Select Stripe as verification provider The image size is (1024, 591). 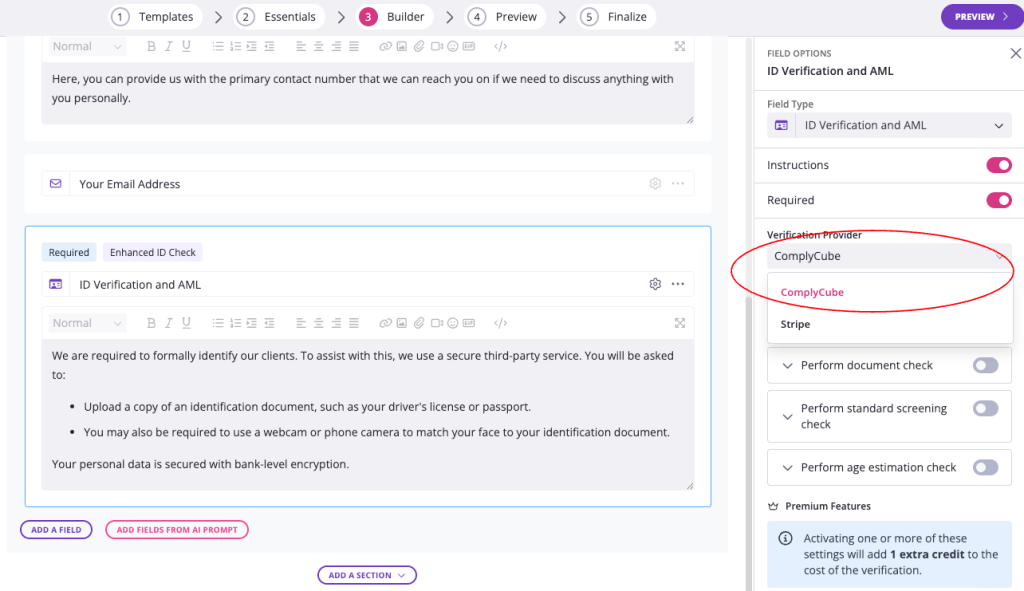point(795,325)
